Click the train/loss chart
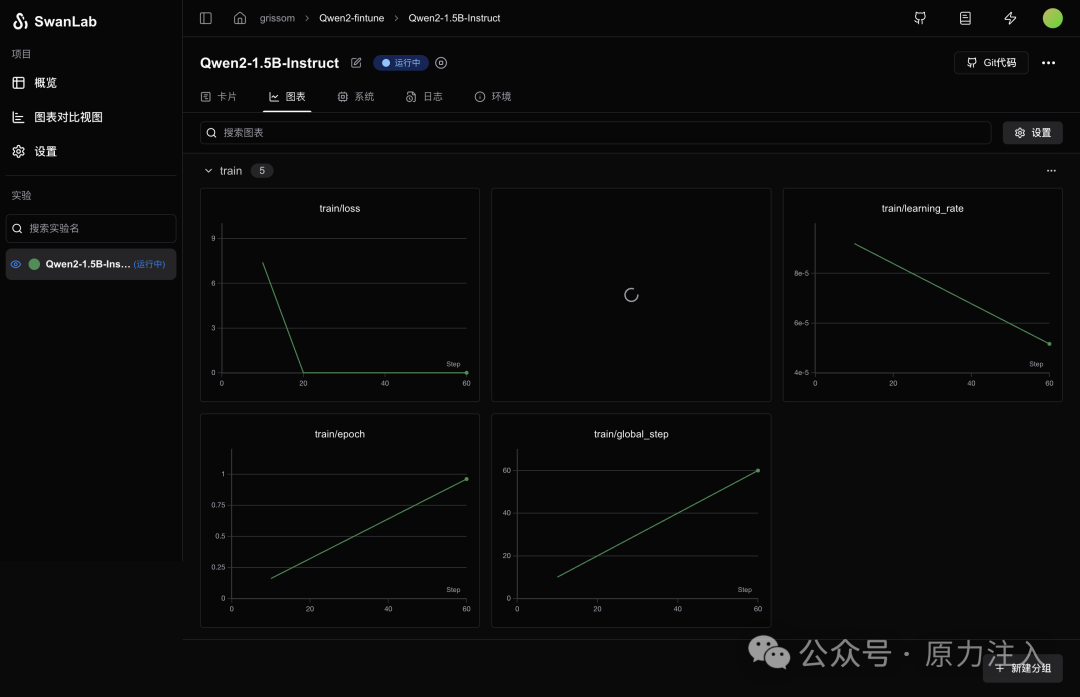 point(340,295)
